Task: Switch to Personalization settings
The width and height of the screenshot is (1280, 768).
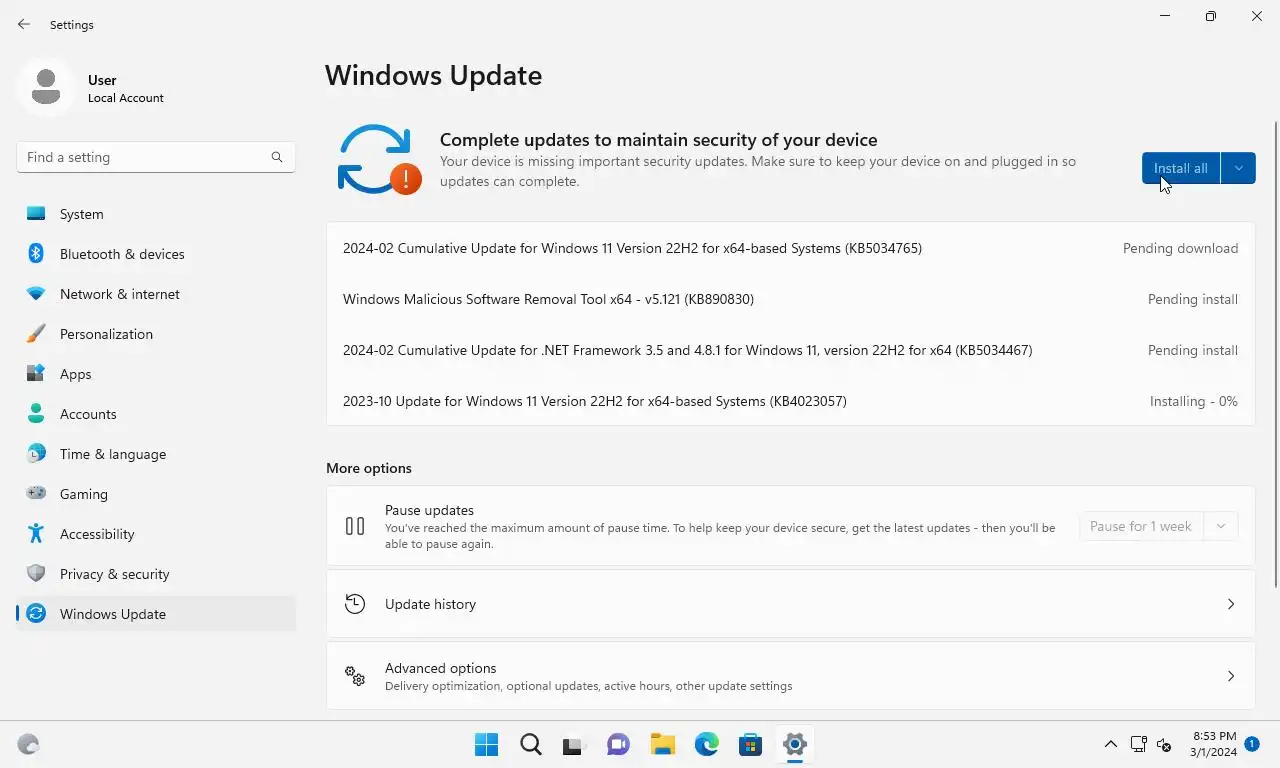Action: point(156,334)
